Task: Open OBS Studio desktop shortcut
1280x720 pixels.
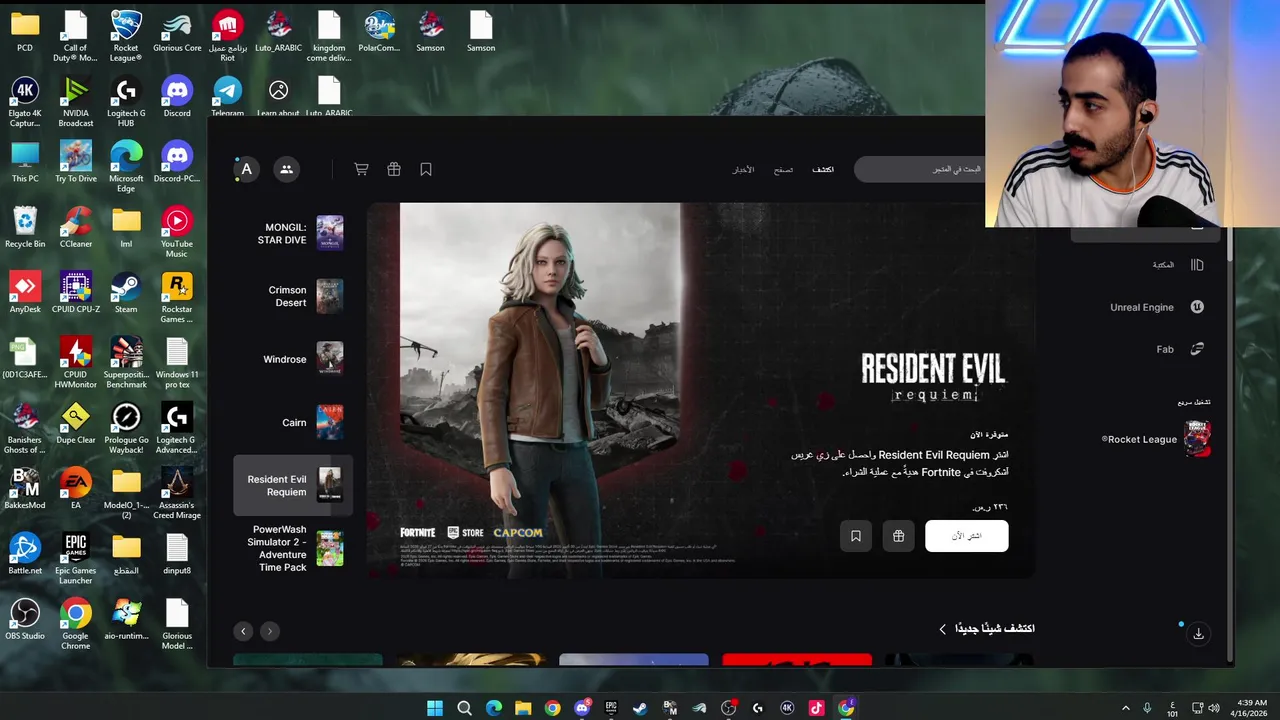Action: point(25,620)
